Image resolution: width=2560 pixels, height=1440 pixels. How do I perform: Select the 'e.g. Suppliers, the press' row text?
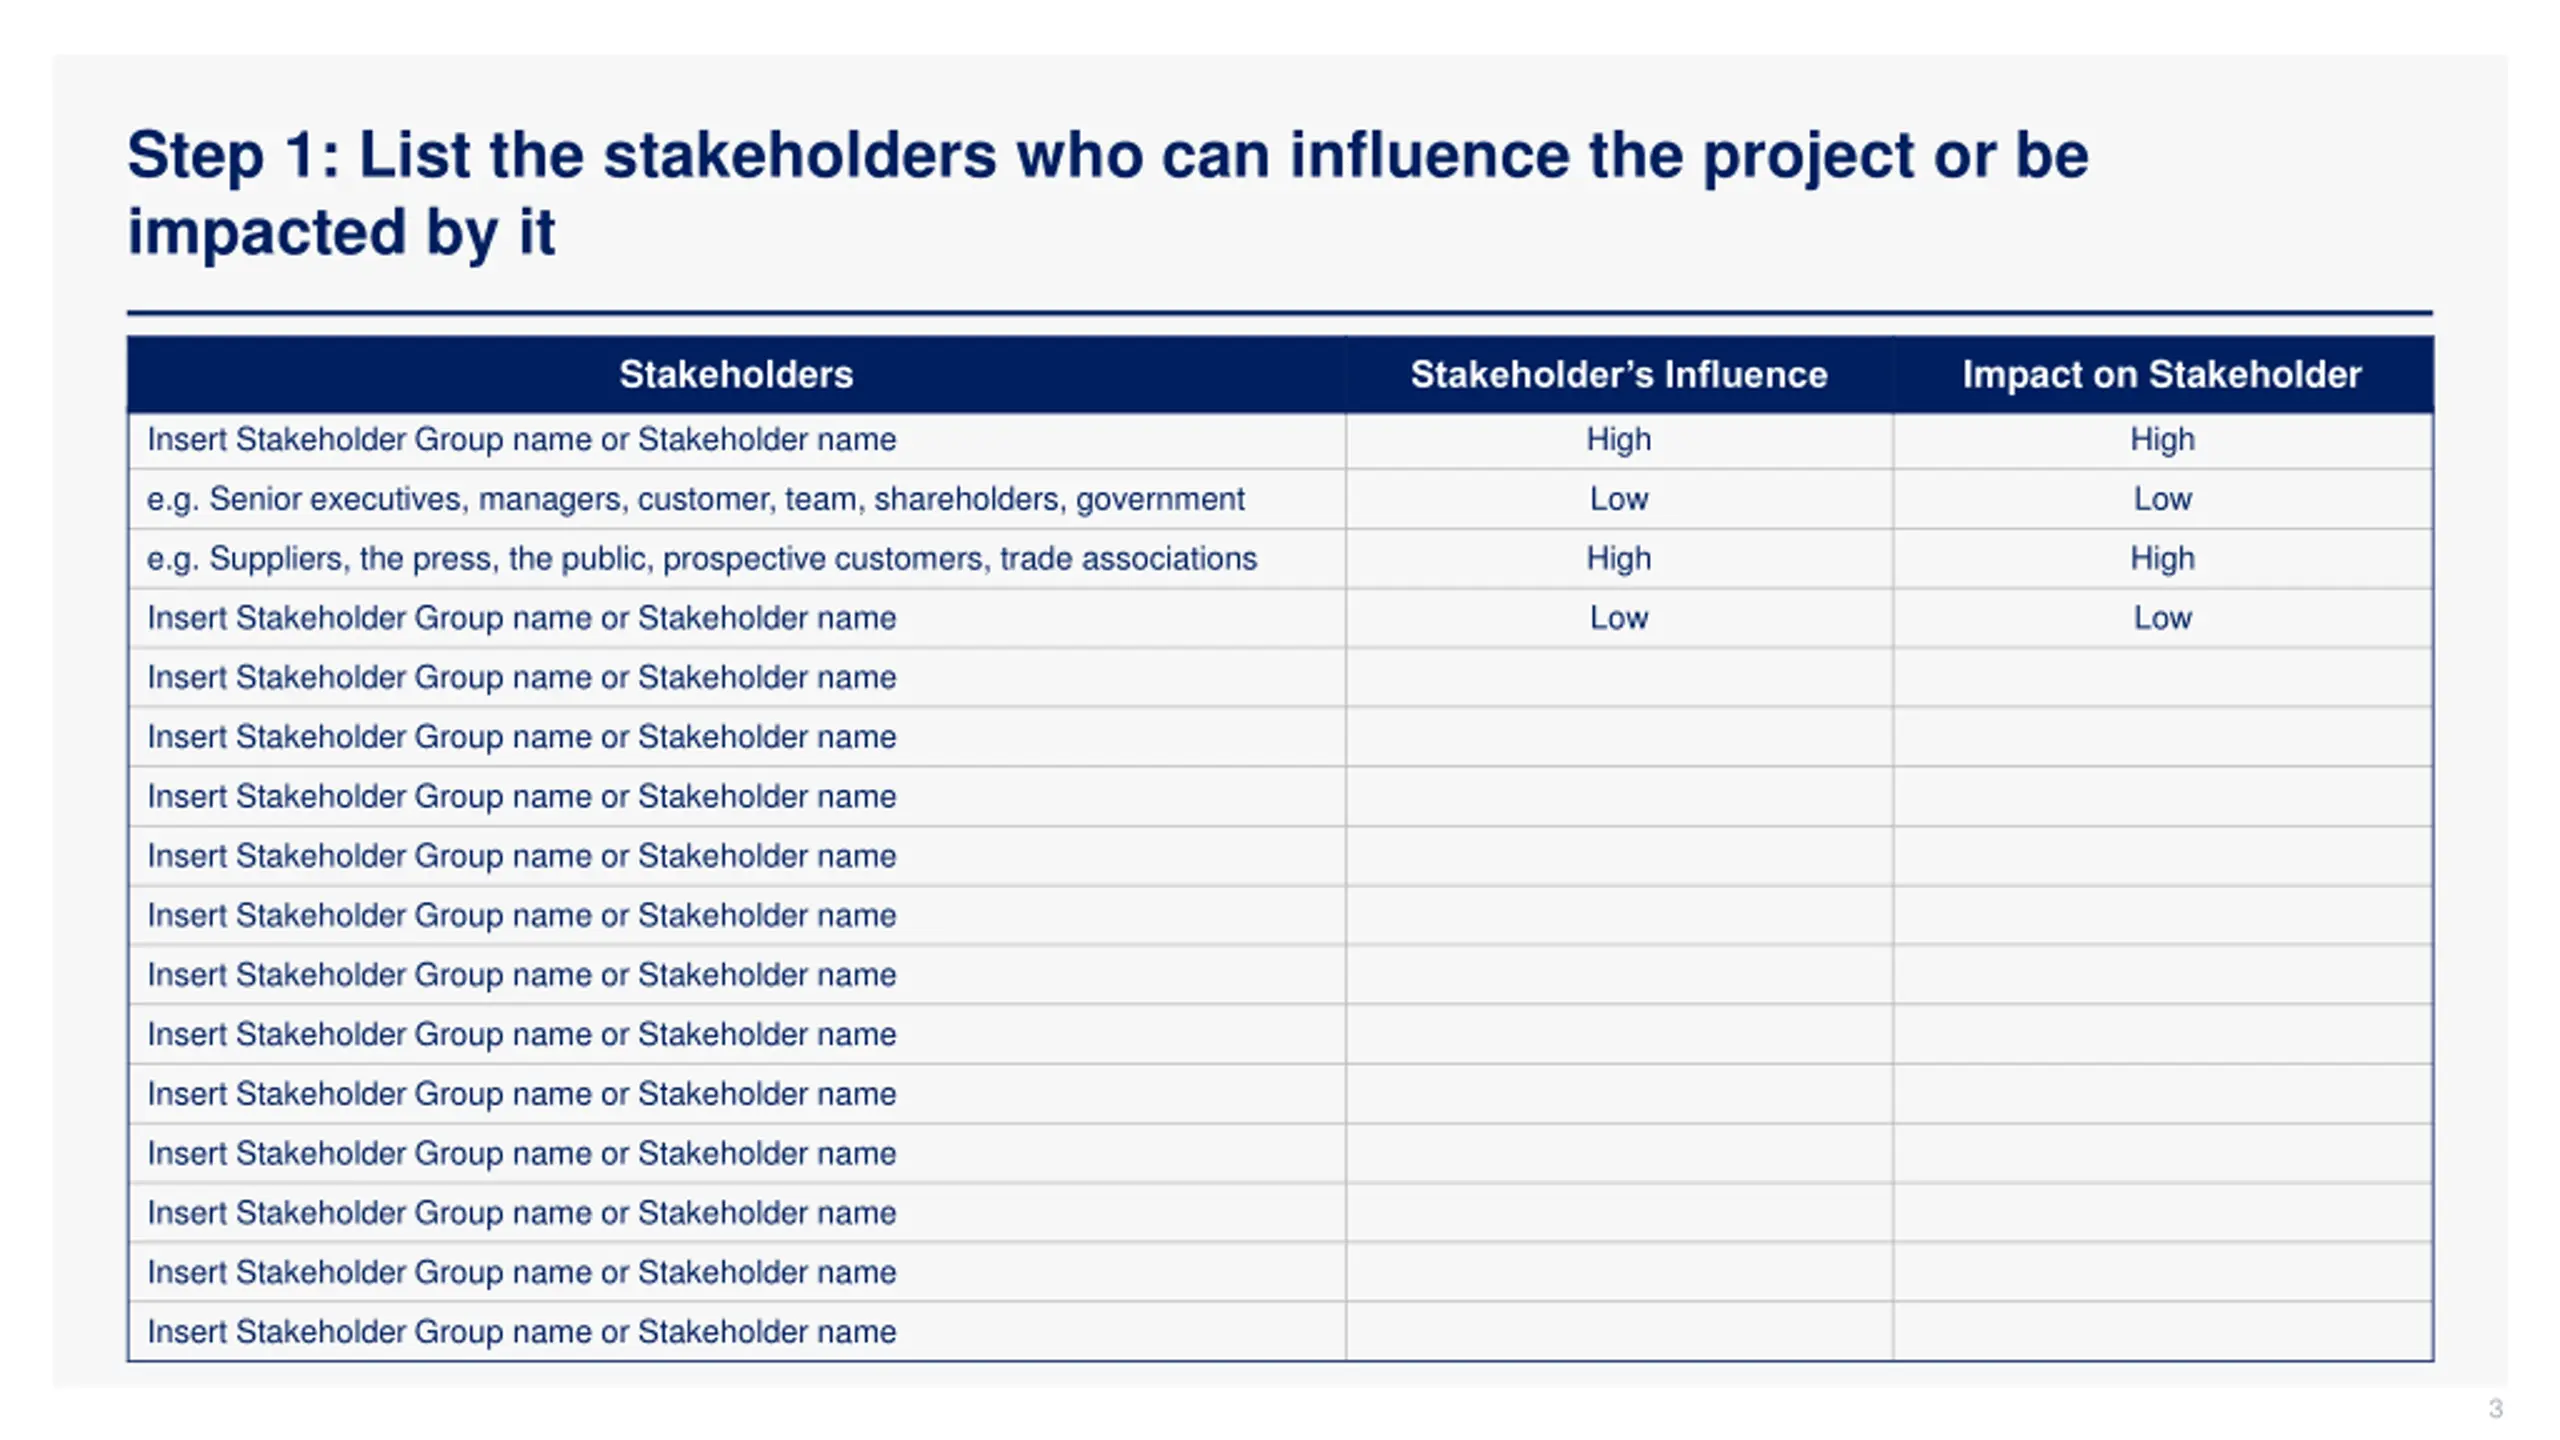click(x=701, y=558)
